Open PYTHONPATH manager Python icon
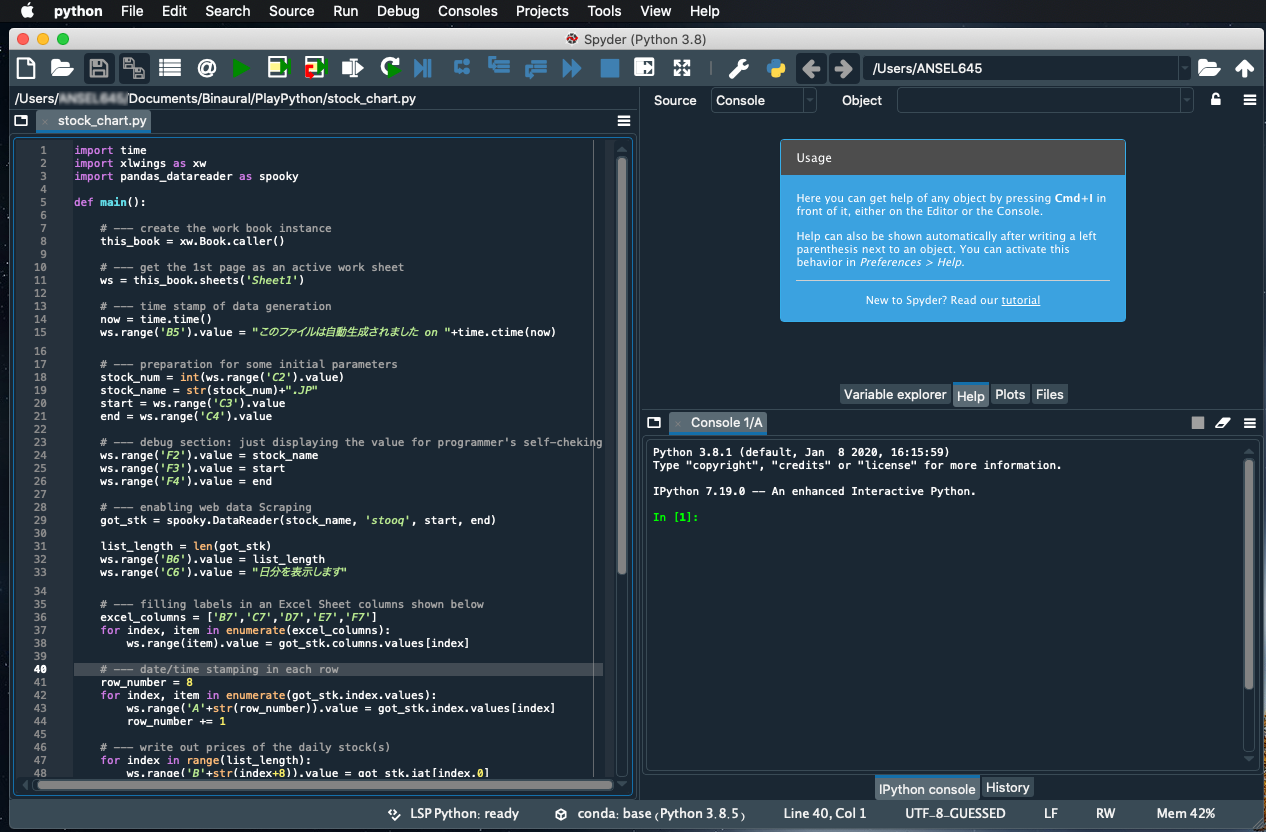Screen dimensions: 1266x832 (x=775, y=68)
